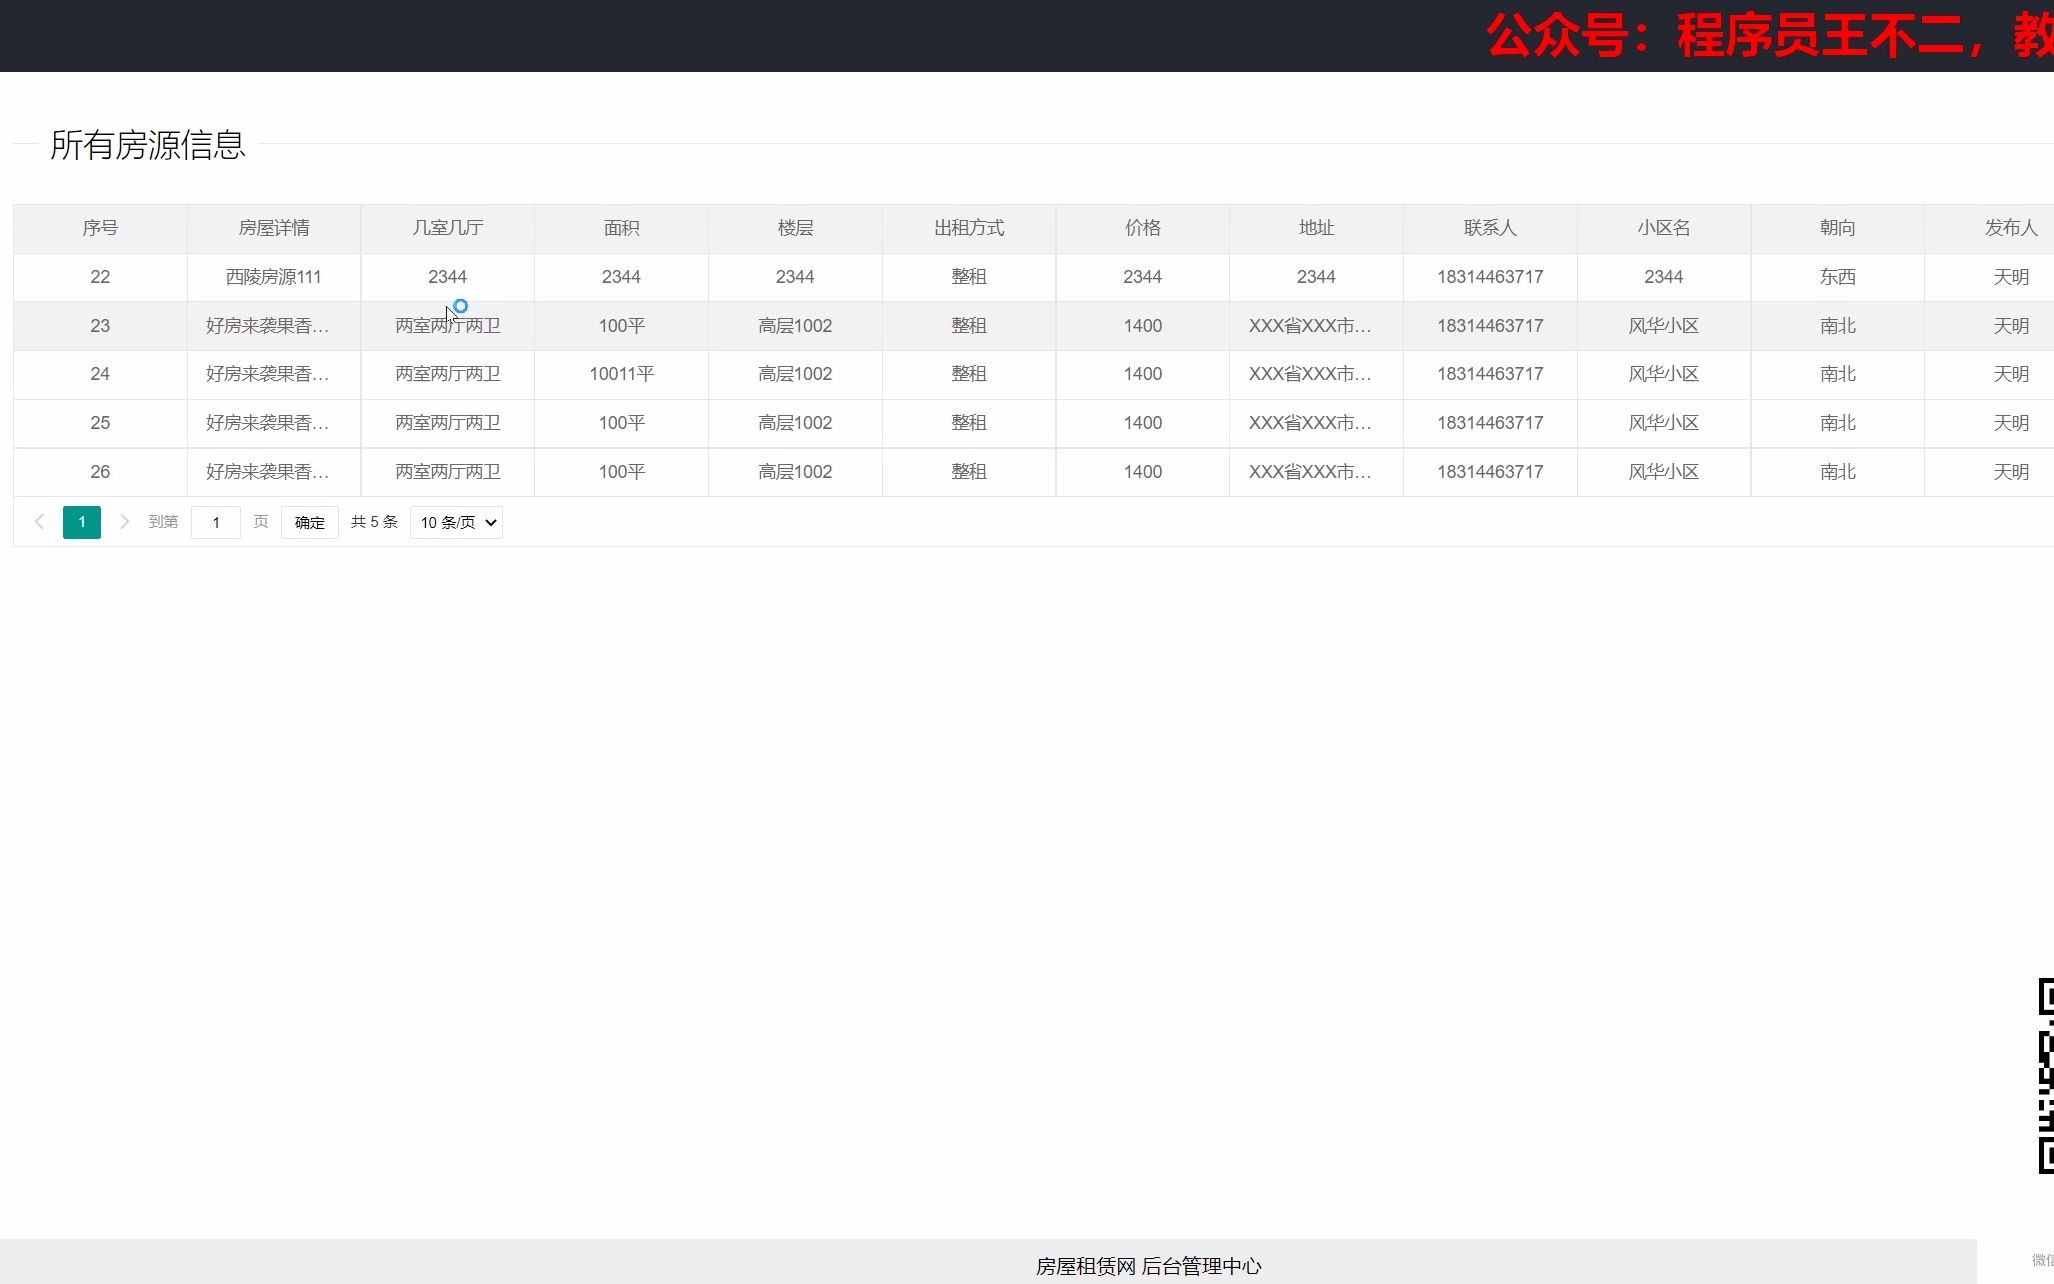Click the 地址 column header
Screen dimensions: 2054x1284
point(1317,228)
